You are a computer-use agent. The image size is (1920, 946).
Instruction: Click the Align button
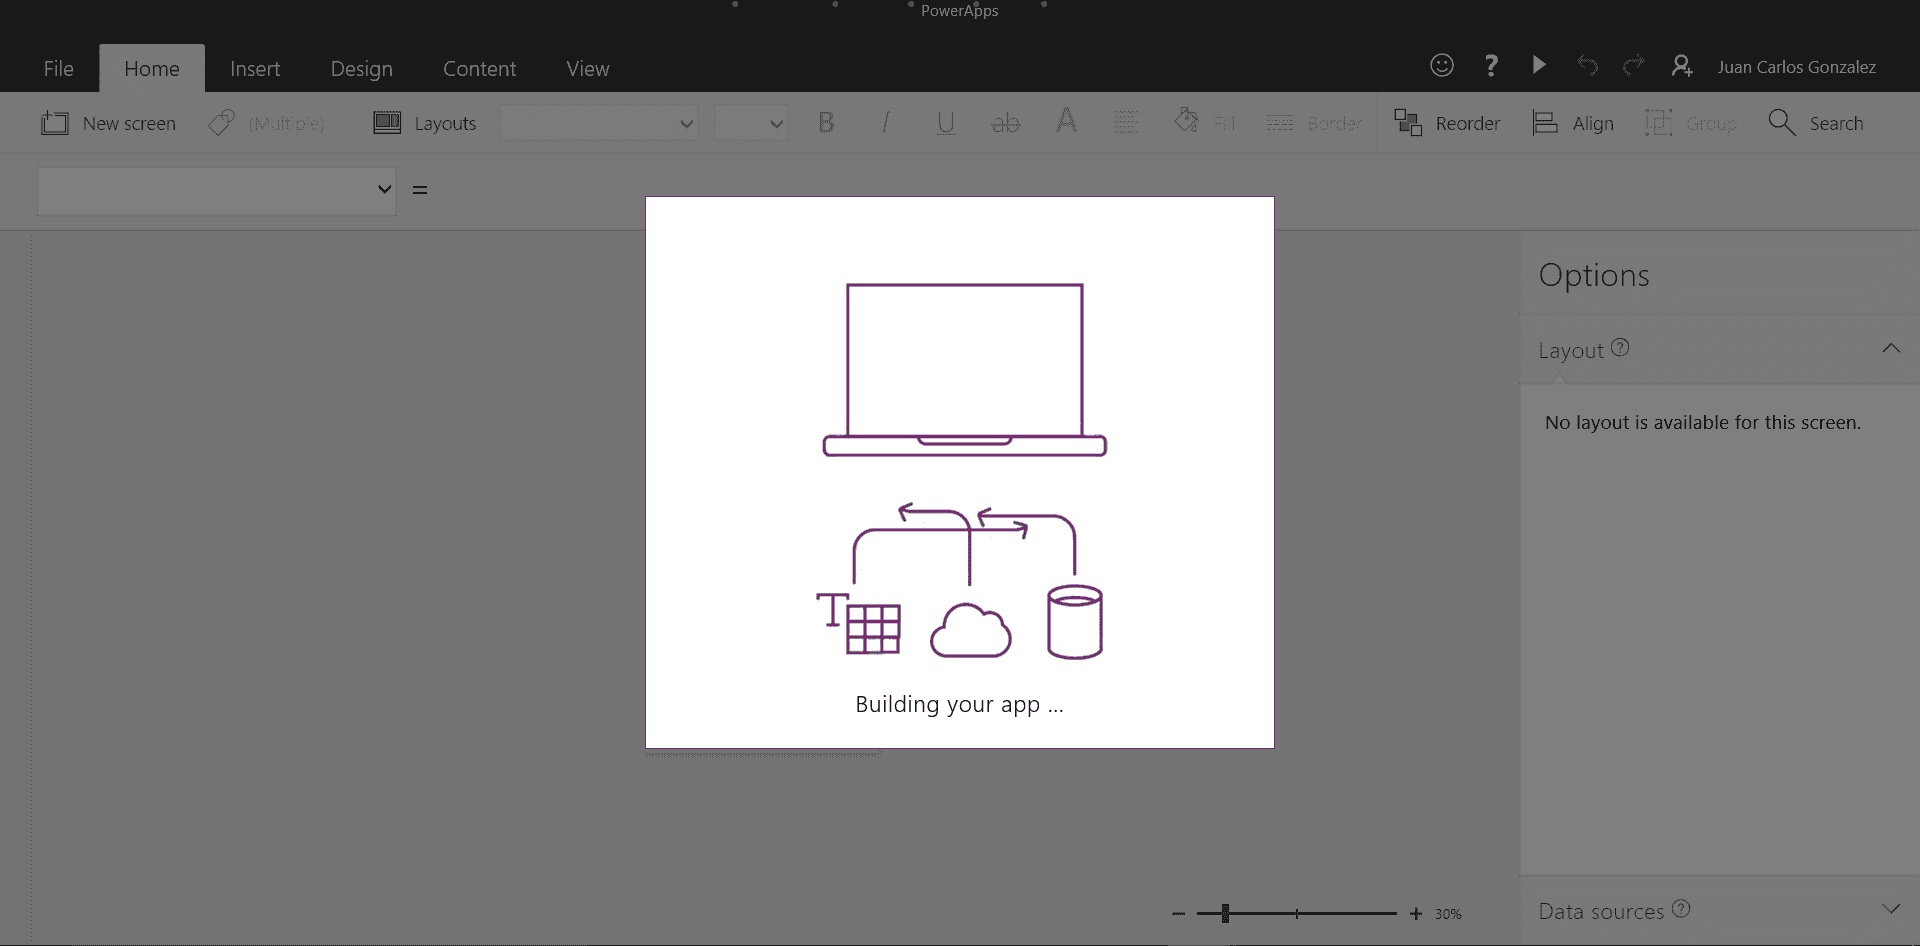(1573, 123)
